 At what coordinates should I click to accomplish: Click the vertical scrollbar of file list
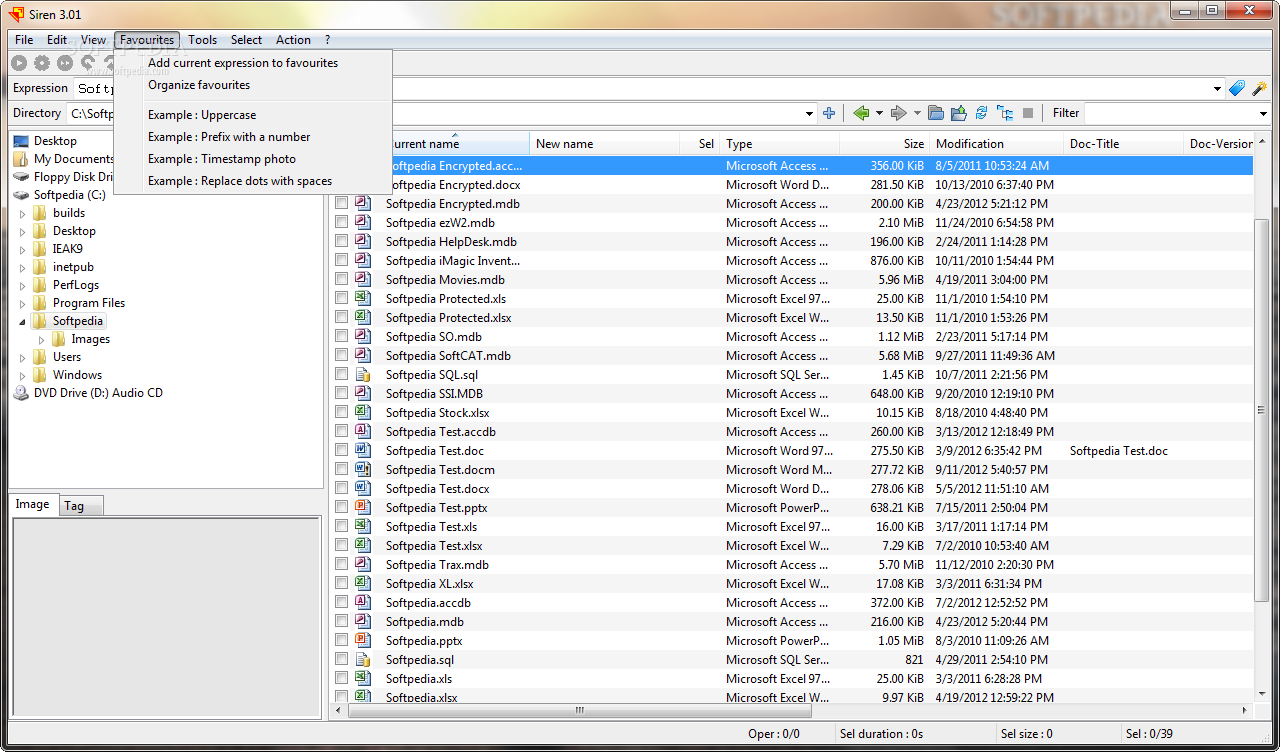tap(1262, 410)
